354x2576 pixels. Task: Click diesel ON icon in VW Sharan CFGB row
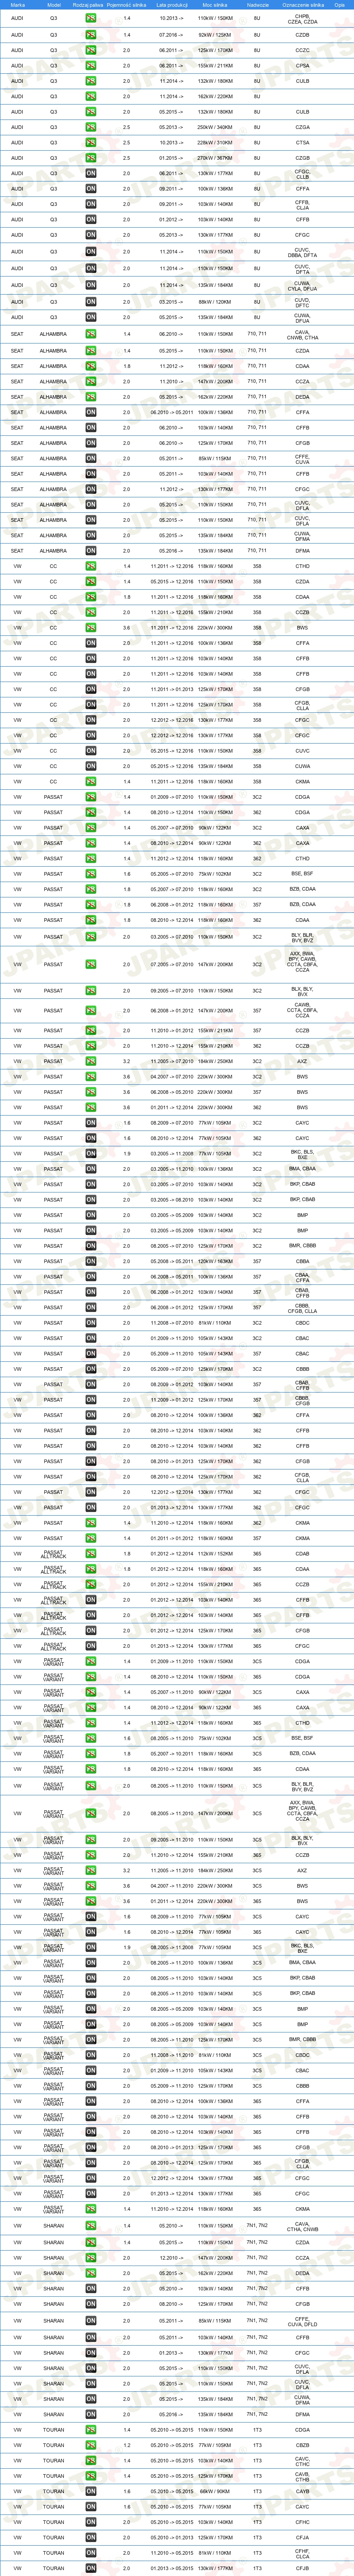pos(91,2304)
